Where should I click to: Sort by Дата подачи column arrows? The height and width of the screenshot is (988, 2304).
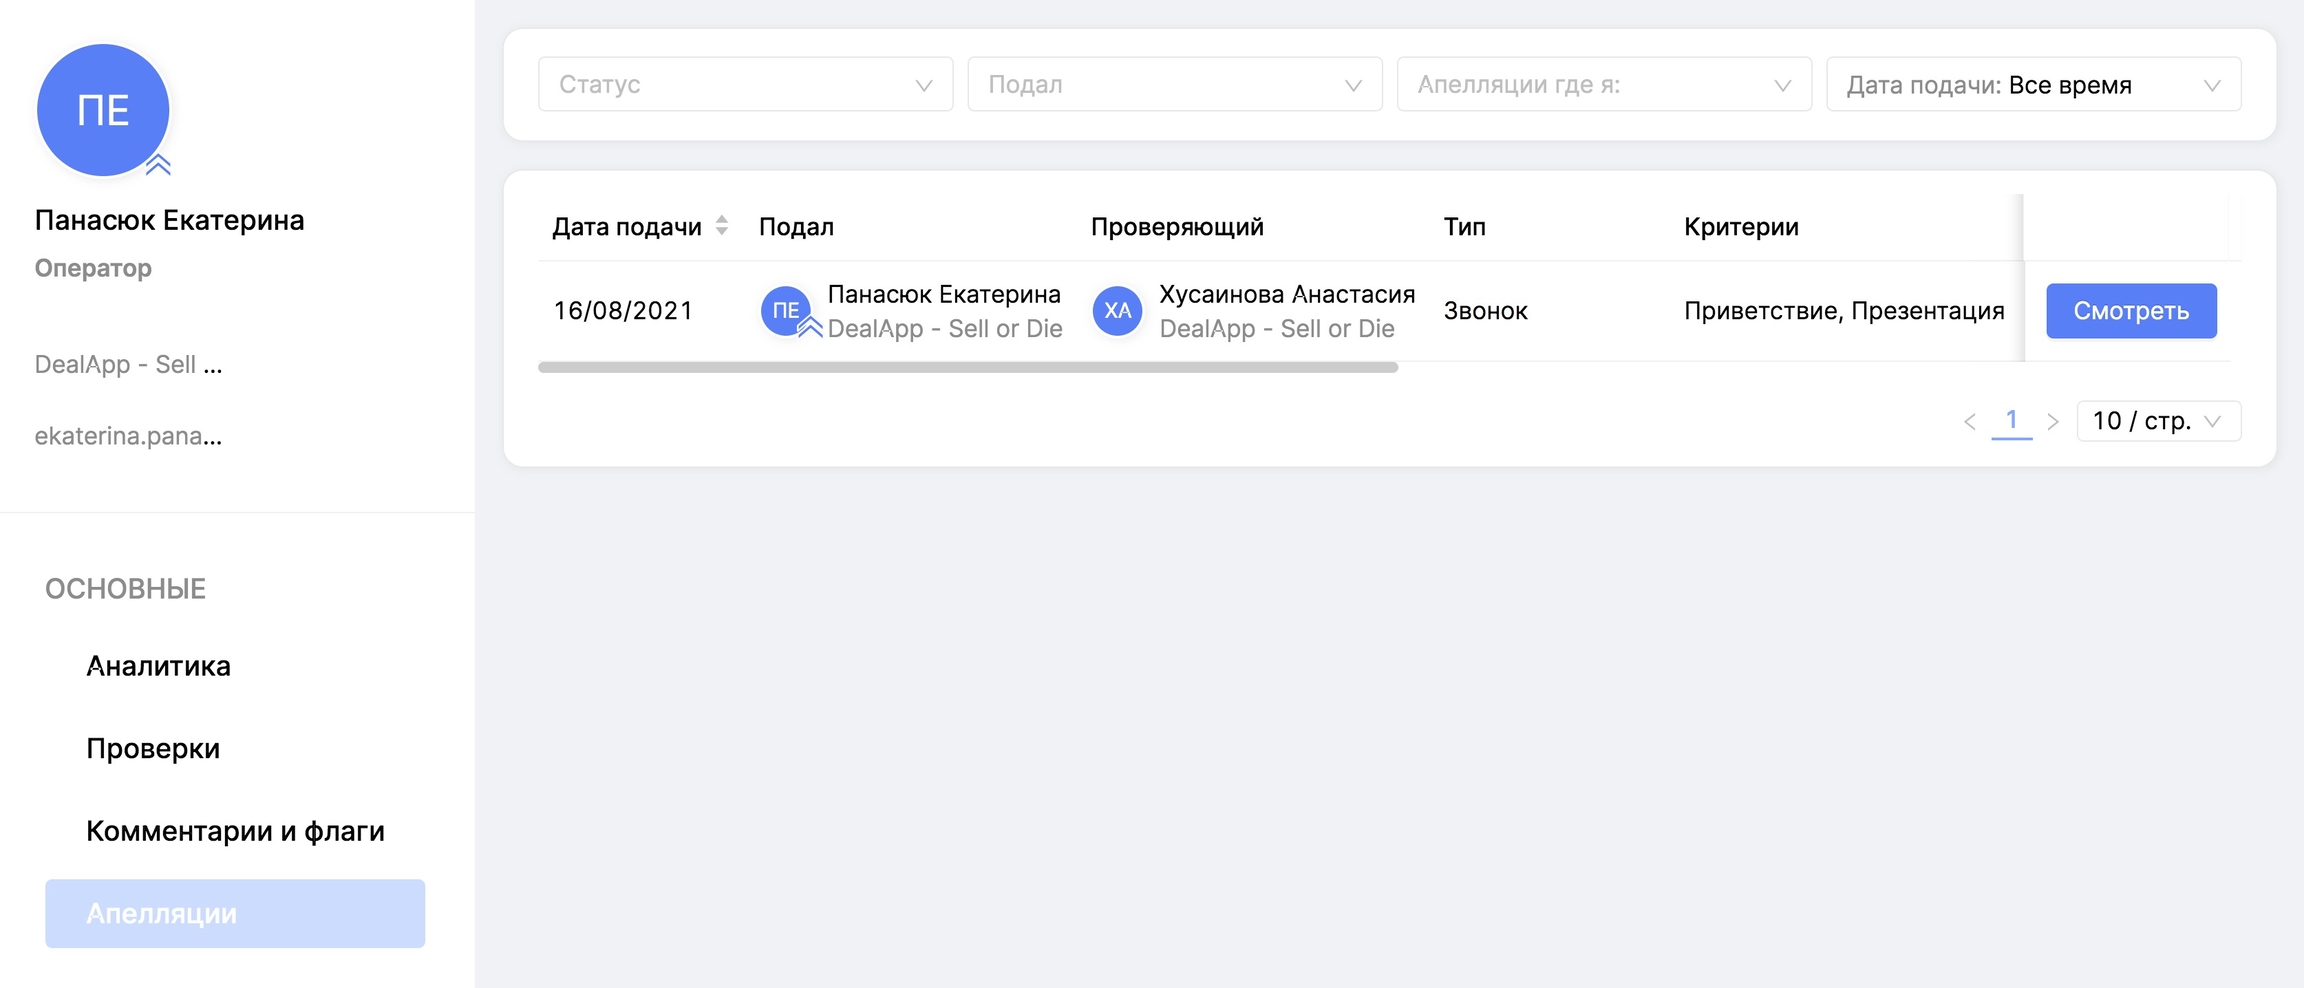(721, 226)
